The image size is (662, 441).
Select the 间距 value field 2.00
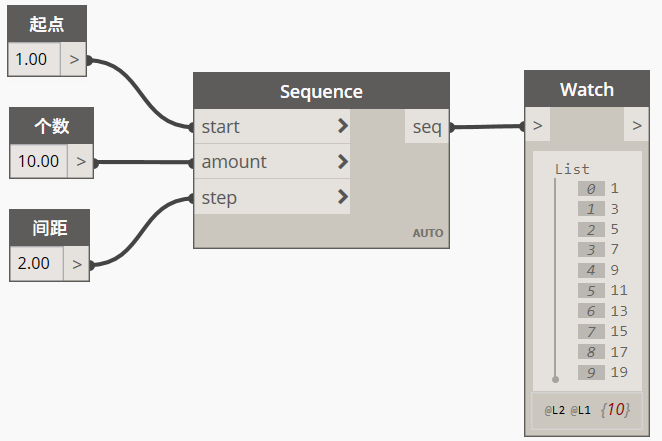click(37, 264)
